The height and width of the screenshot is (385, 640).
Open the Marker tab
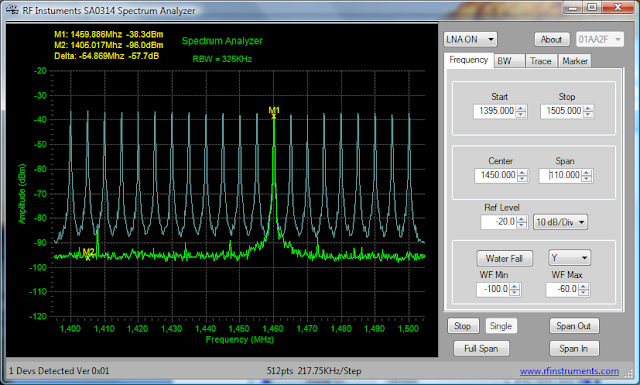[575, 61]
